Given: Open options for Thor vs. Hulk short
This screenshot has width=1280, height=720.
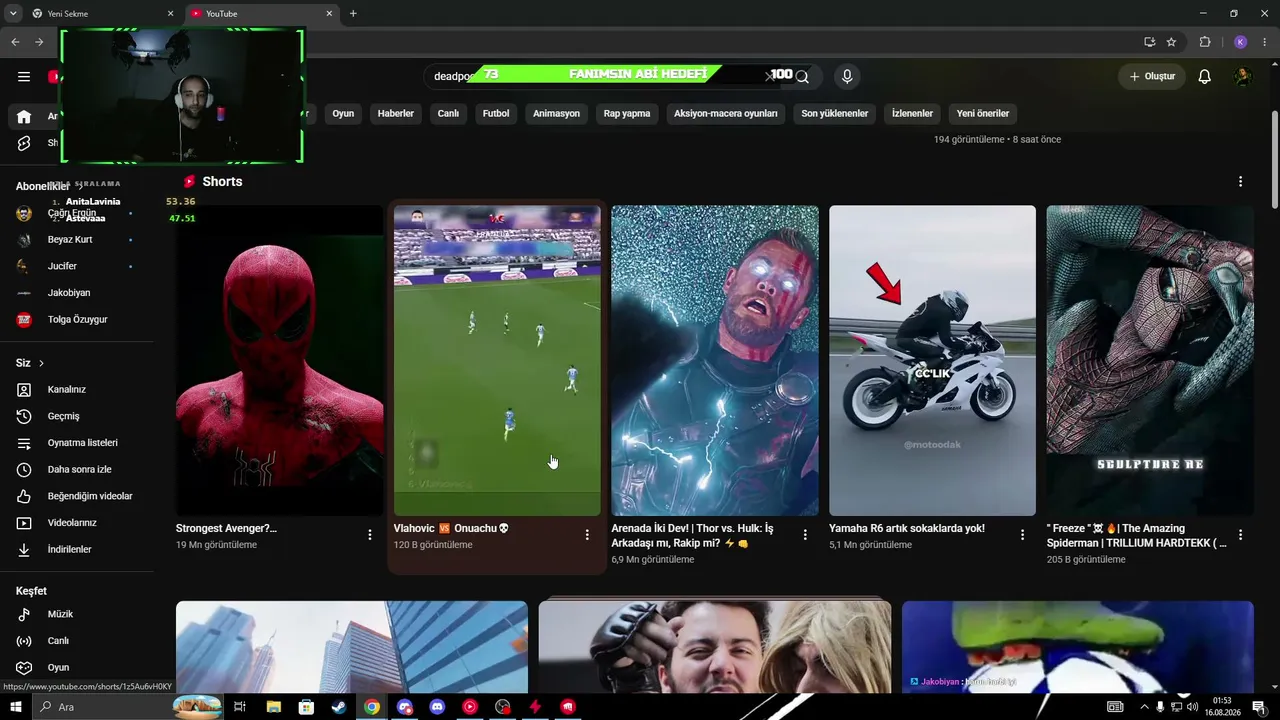Looking at the screenshot, I should coord(805,535).
